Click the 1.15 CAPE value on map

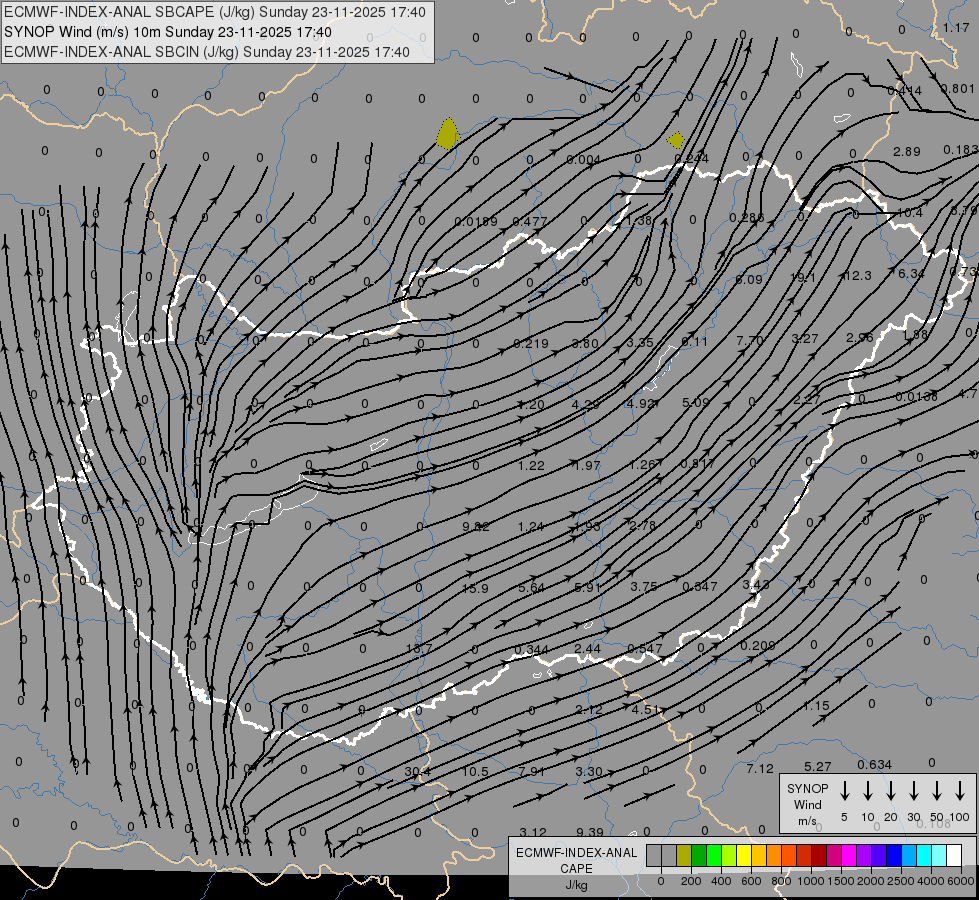tap(816, 706)
